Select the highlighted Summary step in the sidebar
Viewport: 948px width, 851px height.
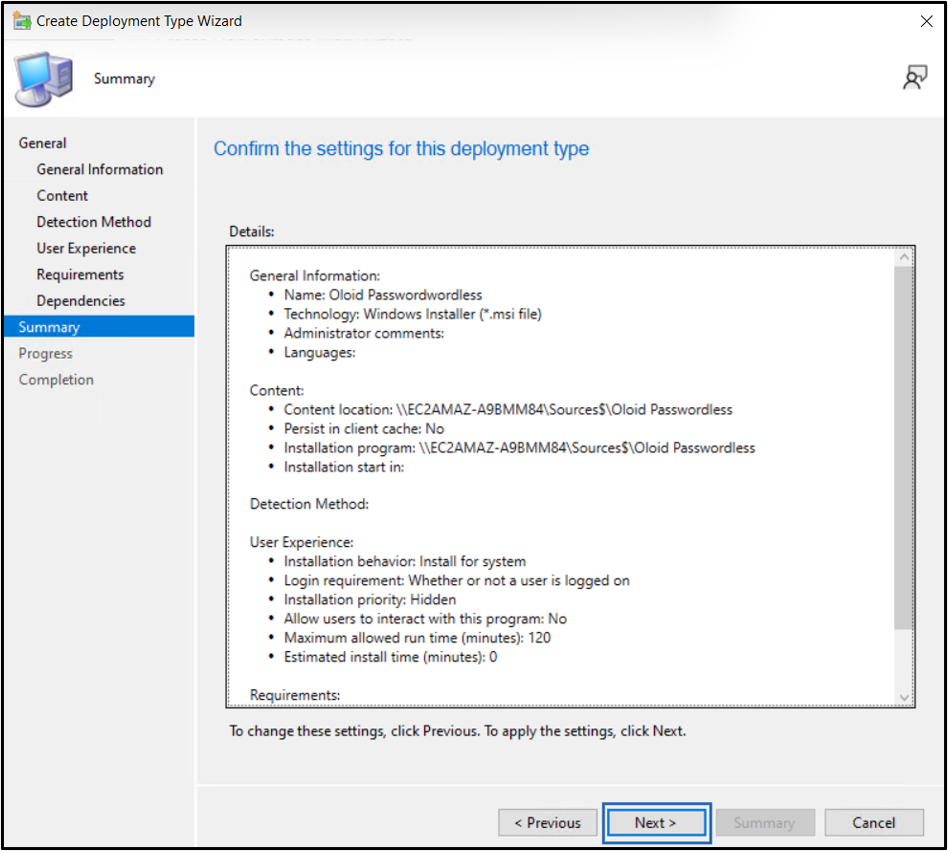tap(99, 326)
